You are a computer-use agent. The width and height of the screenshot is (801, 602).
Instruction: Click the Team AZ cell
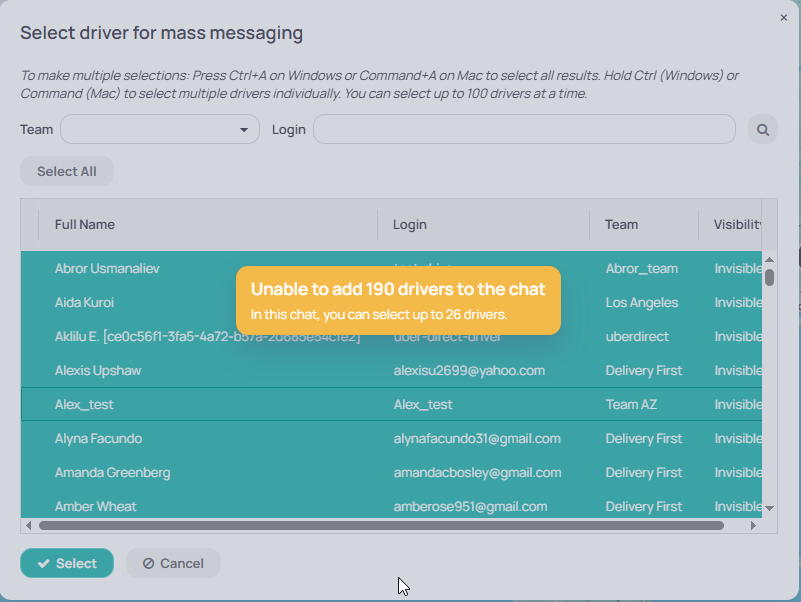[631, 405]
